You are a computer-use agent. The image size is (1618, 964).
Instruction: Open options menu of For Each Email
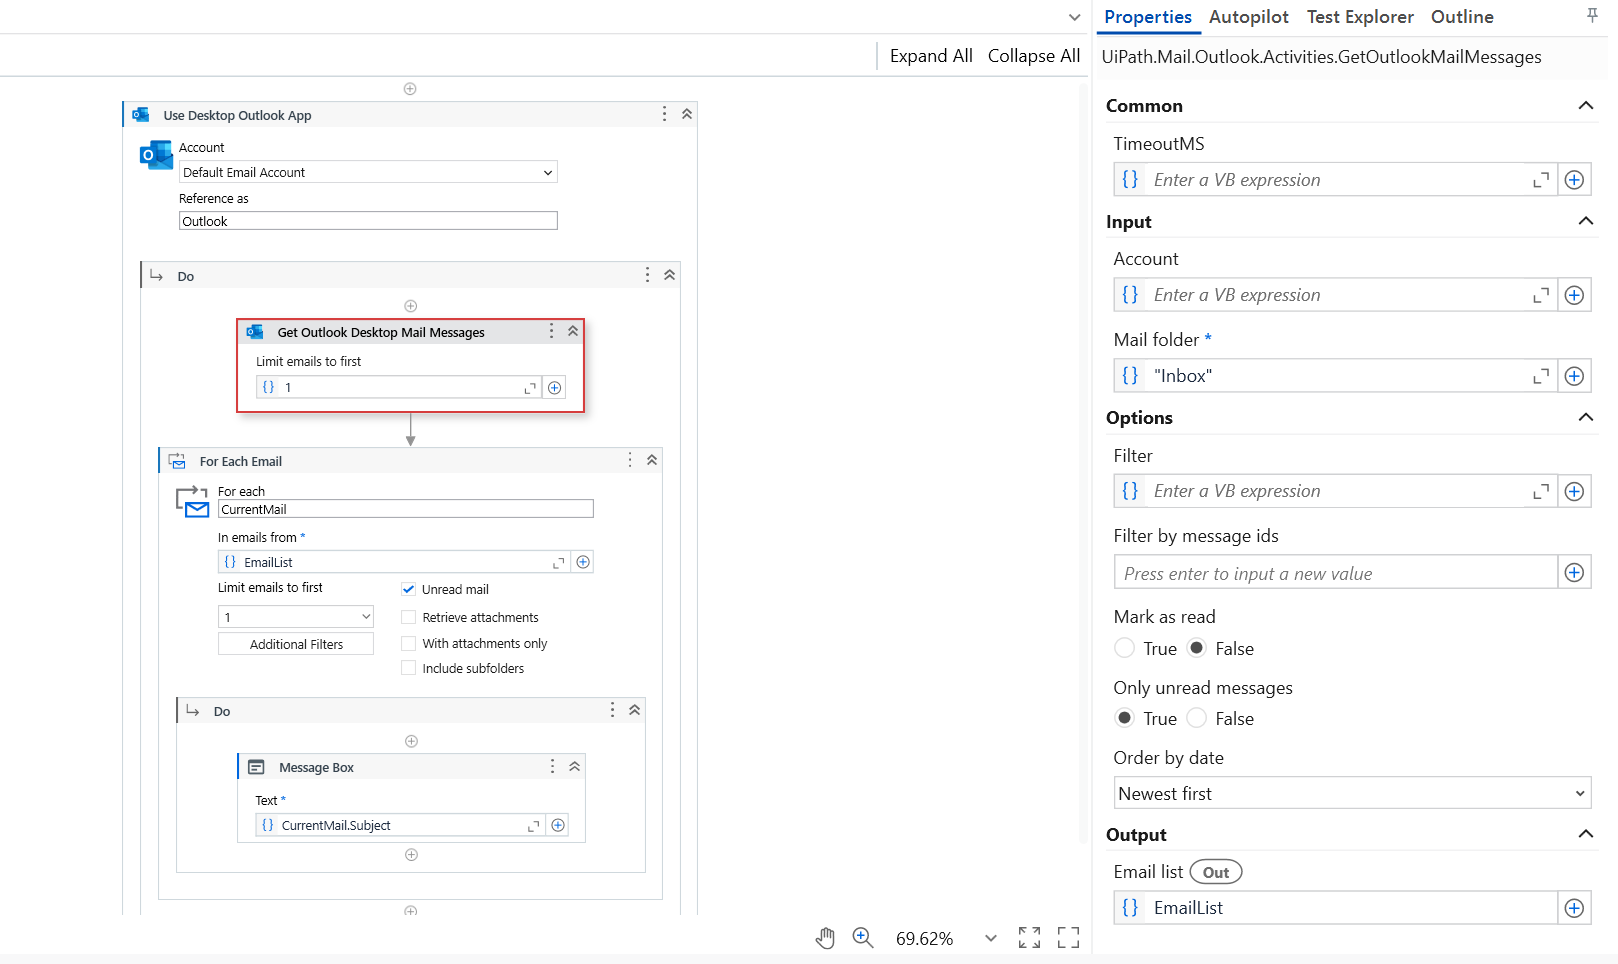coord(629,460)
